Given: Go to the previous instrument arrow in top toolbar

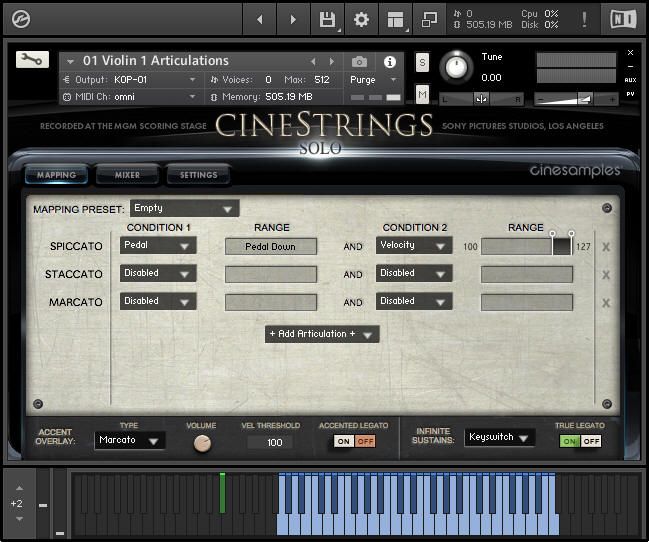Looking at the screenshot, I should point(260,19).
